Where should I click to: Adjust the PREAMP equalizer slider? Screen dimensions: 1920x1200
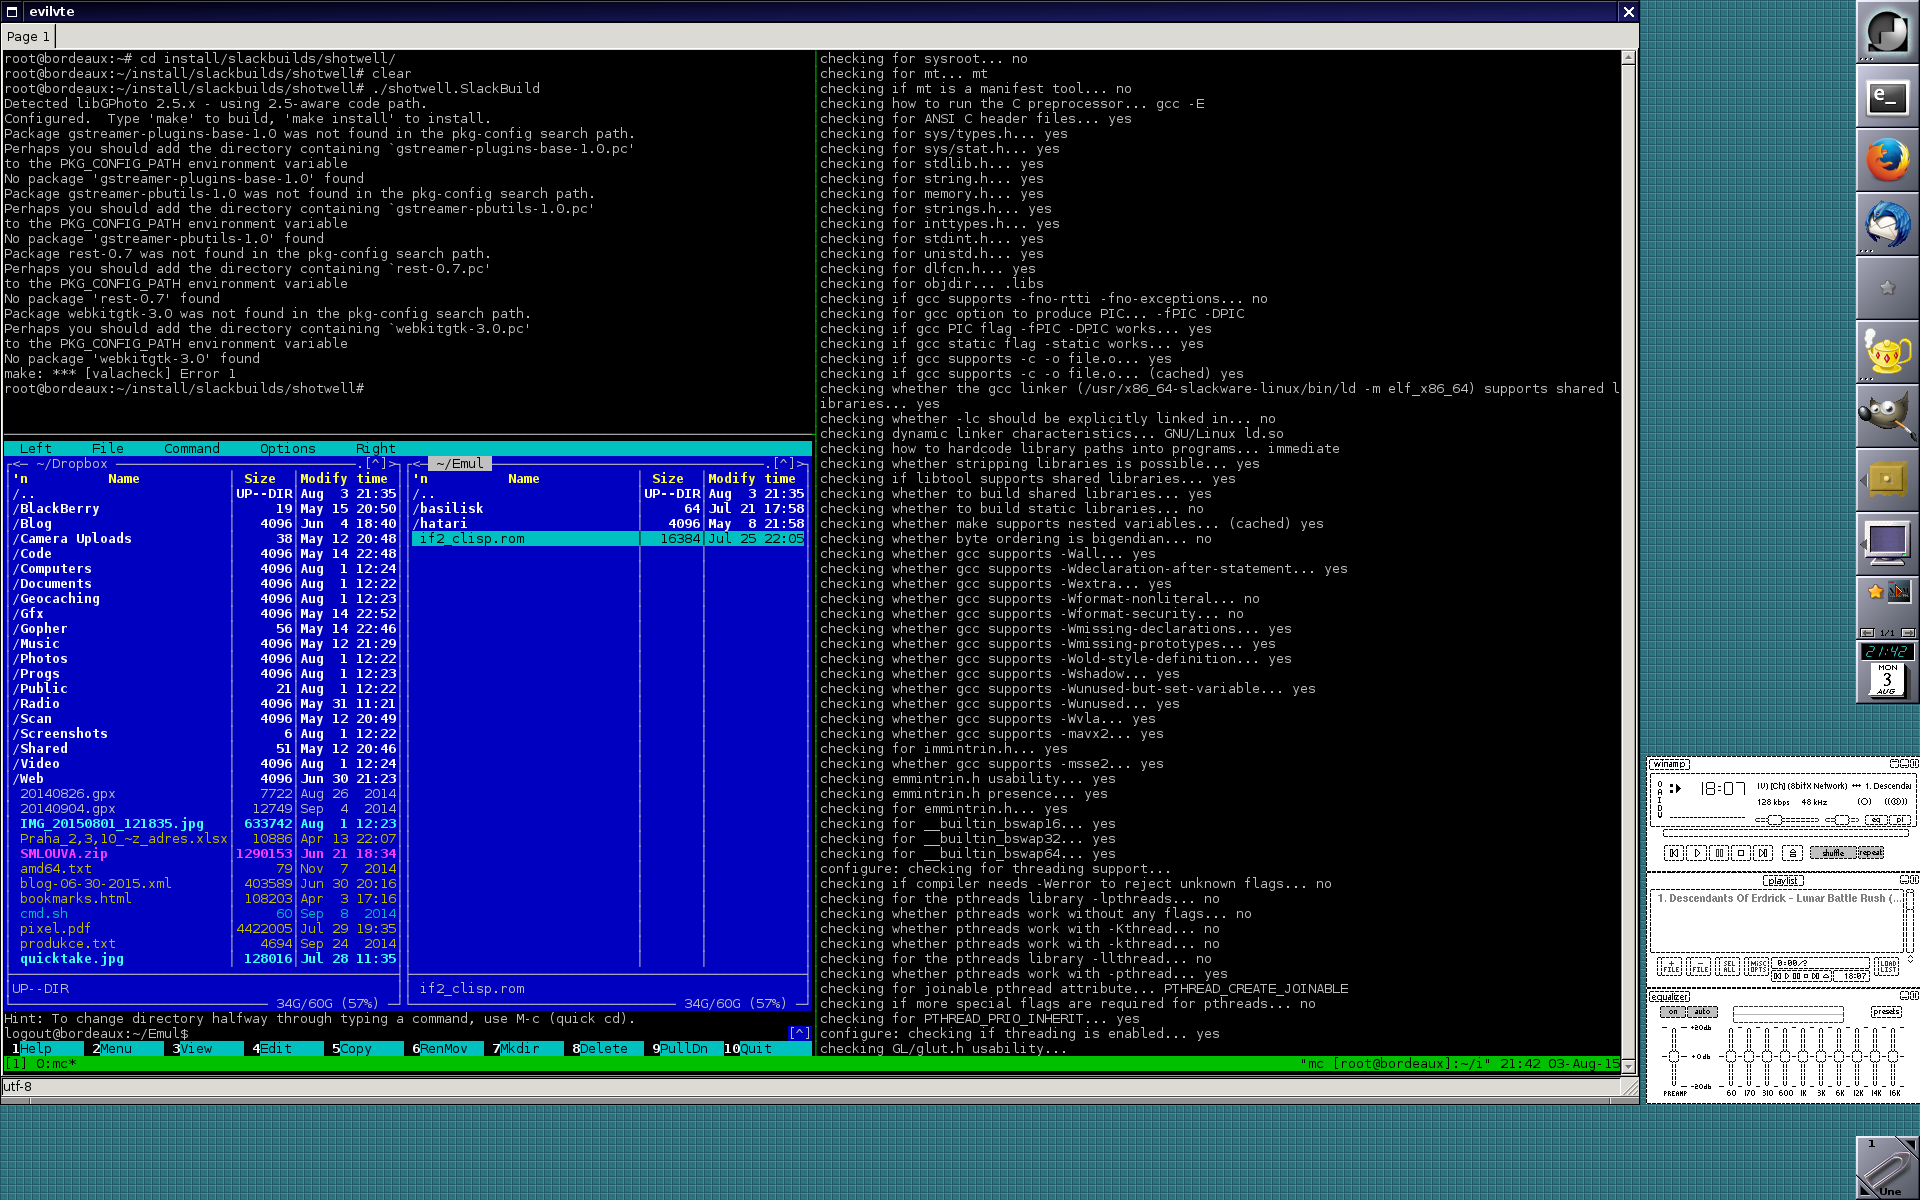pos(1674,1057)
